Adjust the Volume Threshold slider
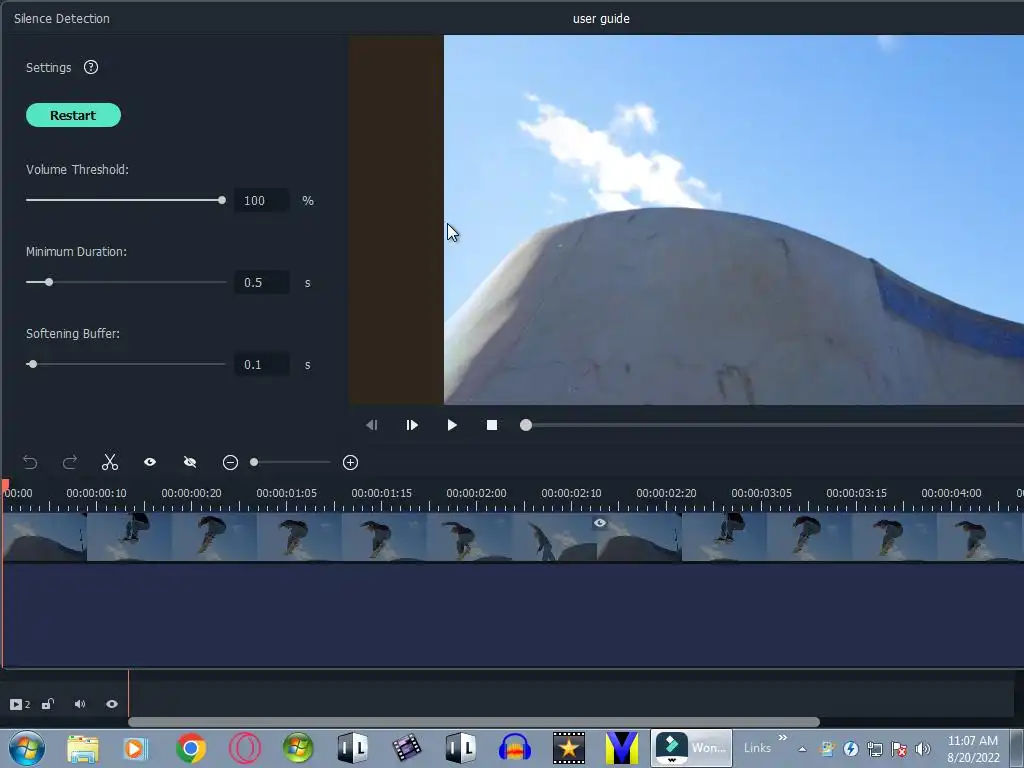 pyautogui.click(x=125, y=200)
